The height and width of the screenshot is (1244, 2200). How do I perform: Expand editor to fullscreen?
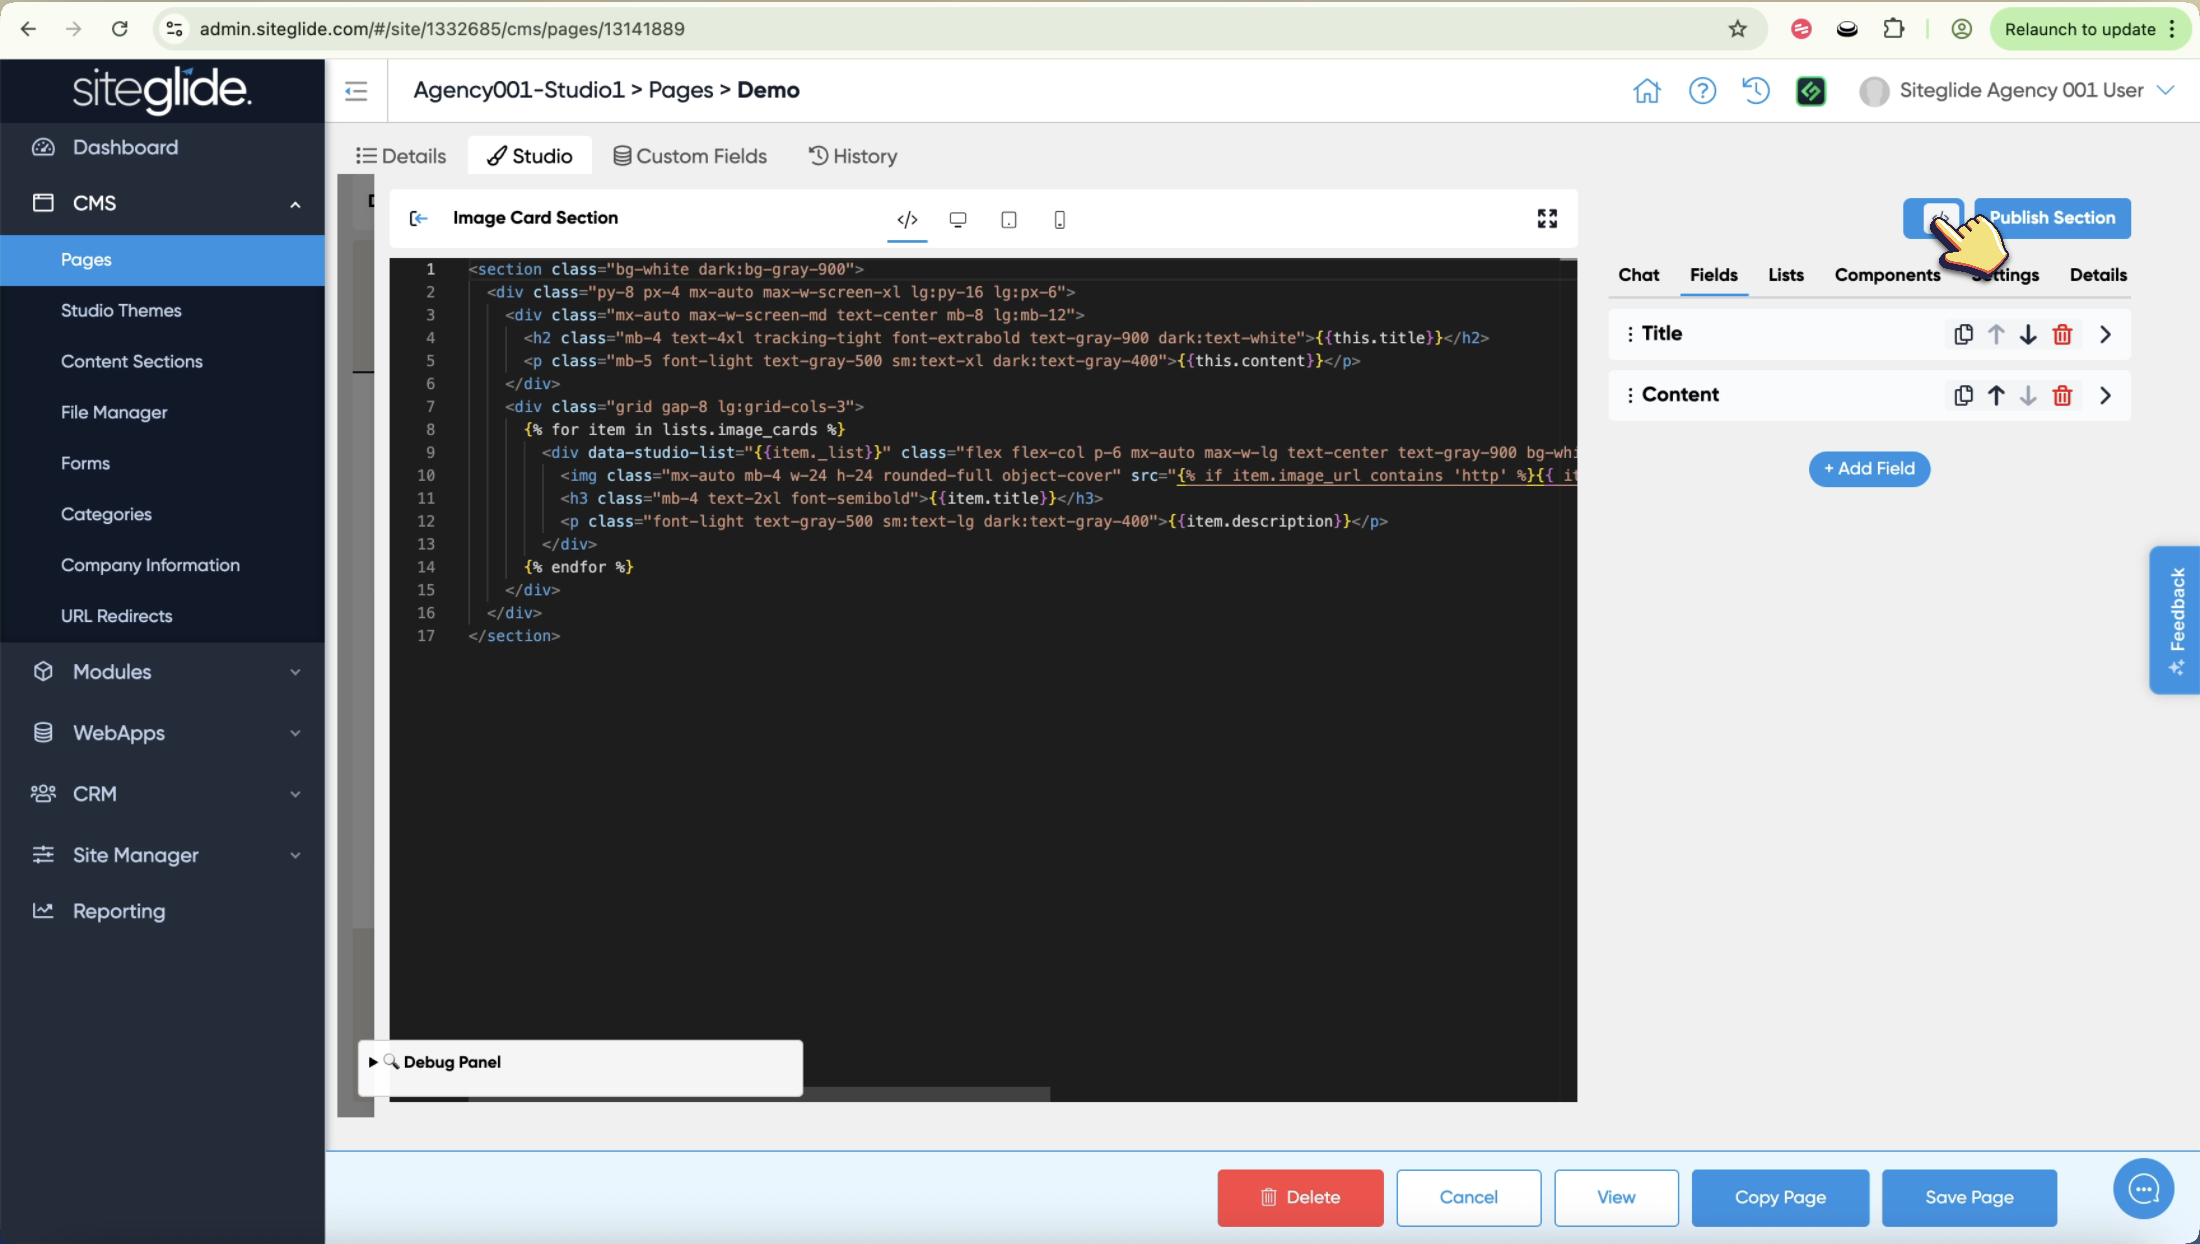[1547, 219]
